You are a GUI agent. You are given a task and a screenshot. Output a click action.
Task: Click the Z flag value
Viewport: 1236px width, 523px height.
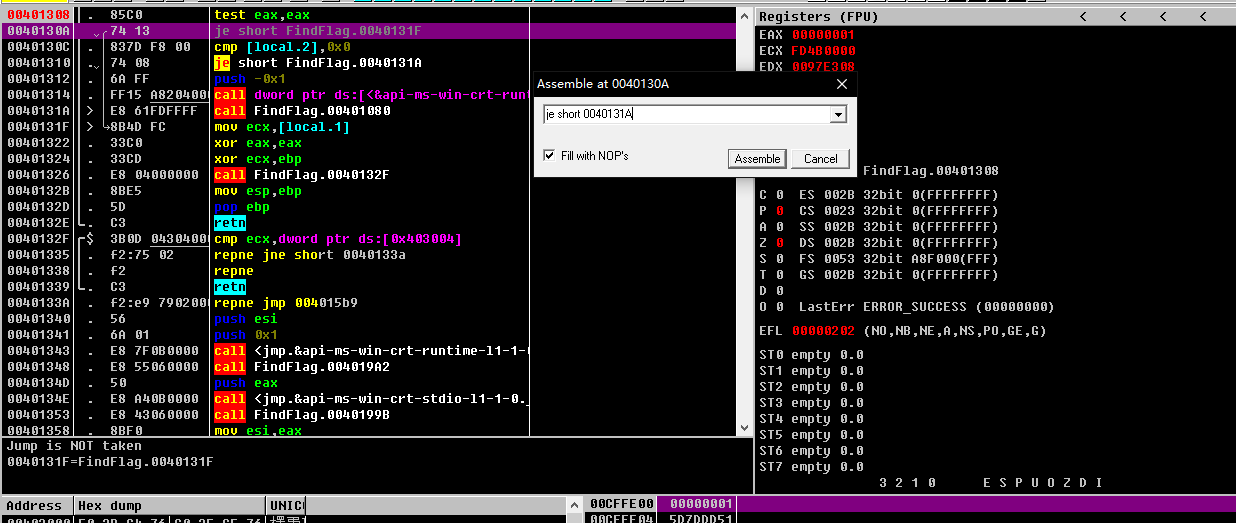[779, 243]
